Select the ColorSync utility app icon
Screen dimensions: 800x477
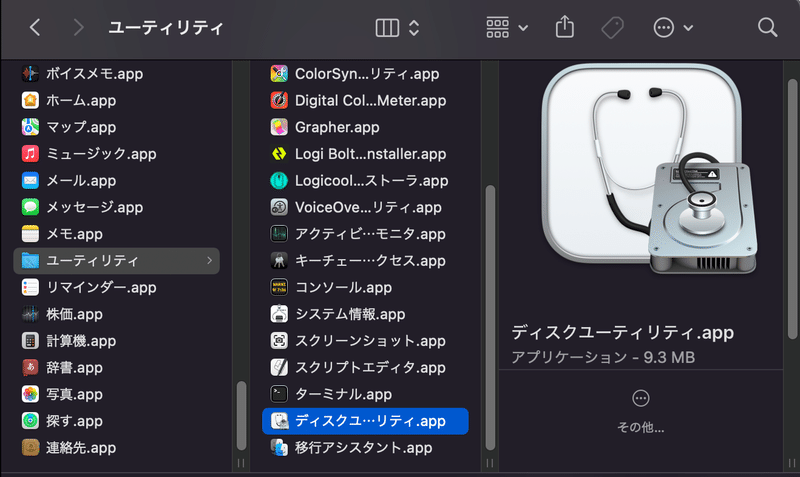tap(279, 73)
